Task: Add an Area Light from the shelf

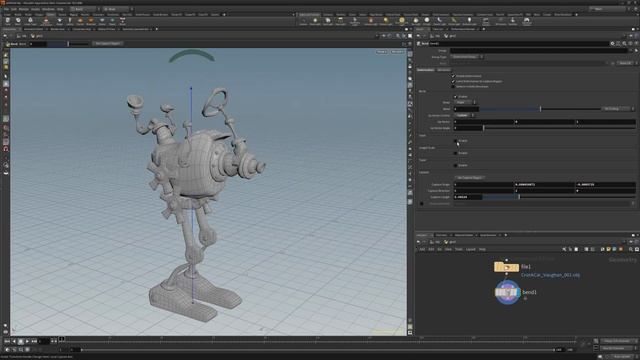Action: click(340, 21)
